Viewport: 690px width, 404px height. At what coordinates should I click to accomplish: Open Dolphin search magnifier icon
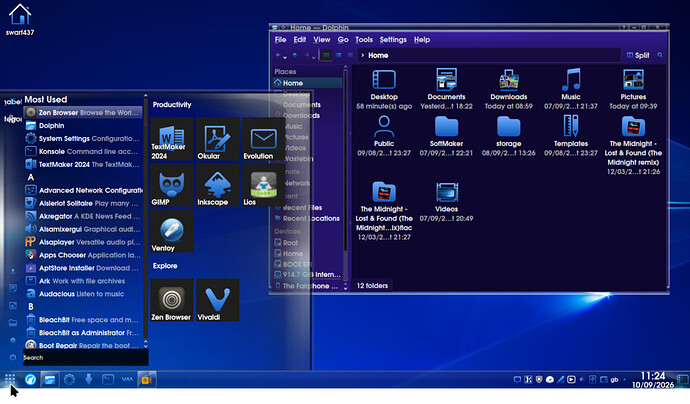[x=660, y=55]
